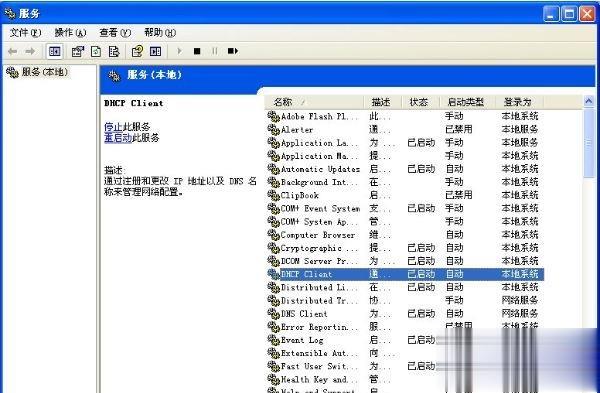Viewport: 600px width, 393px height.
Task: Select the DNS Client service name
Action: pos(304,314)
